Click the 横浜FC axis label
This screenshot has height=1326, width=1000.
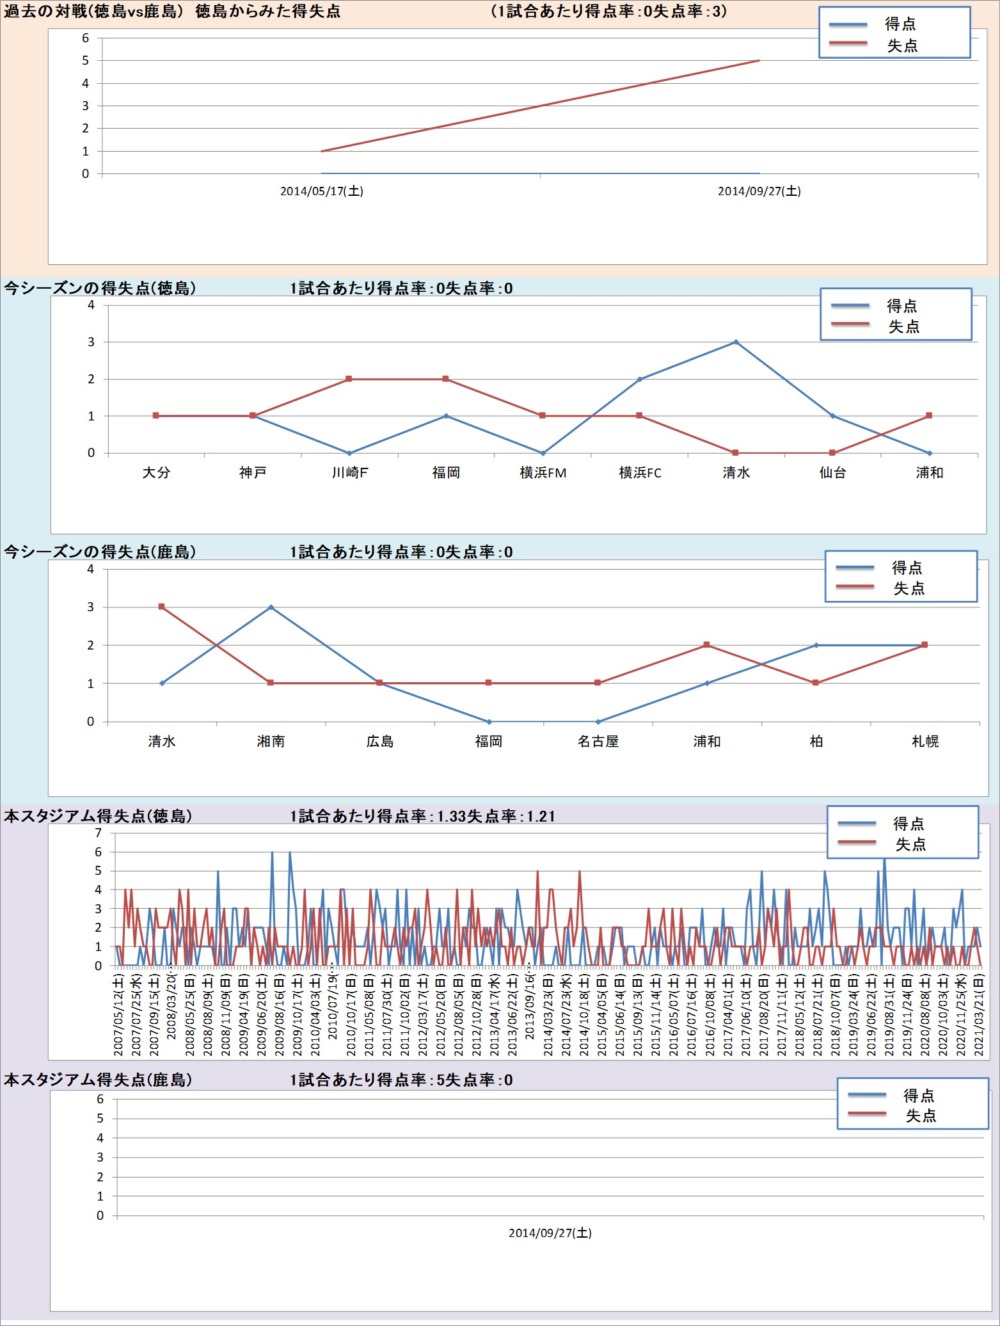point(640,473)
